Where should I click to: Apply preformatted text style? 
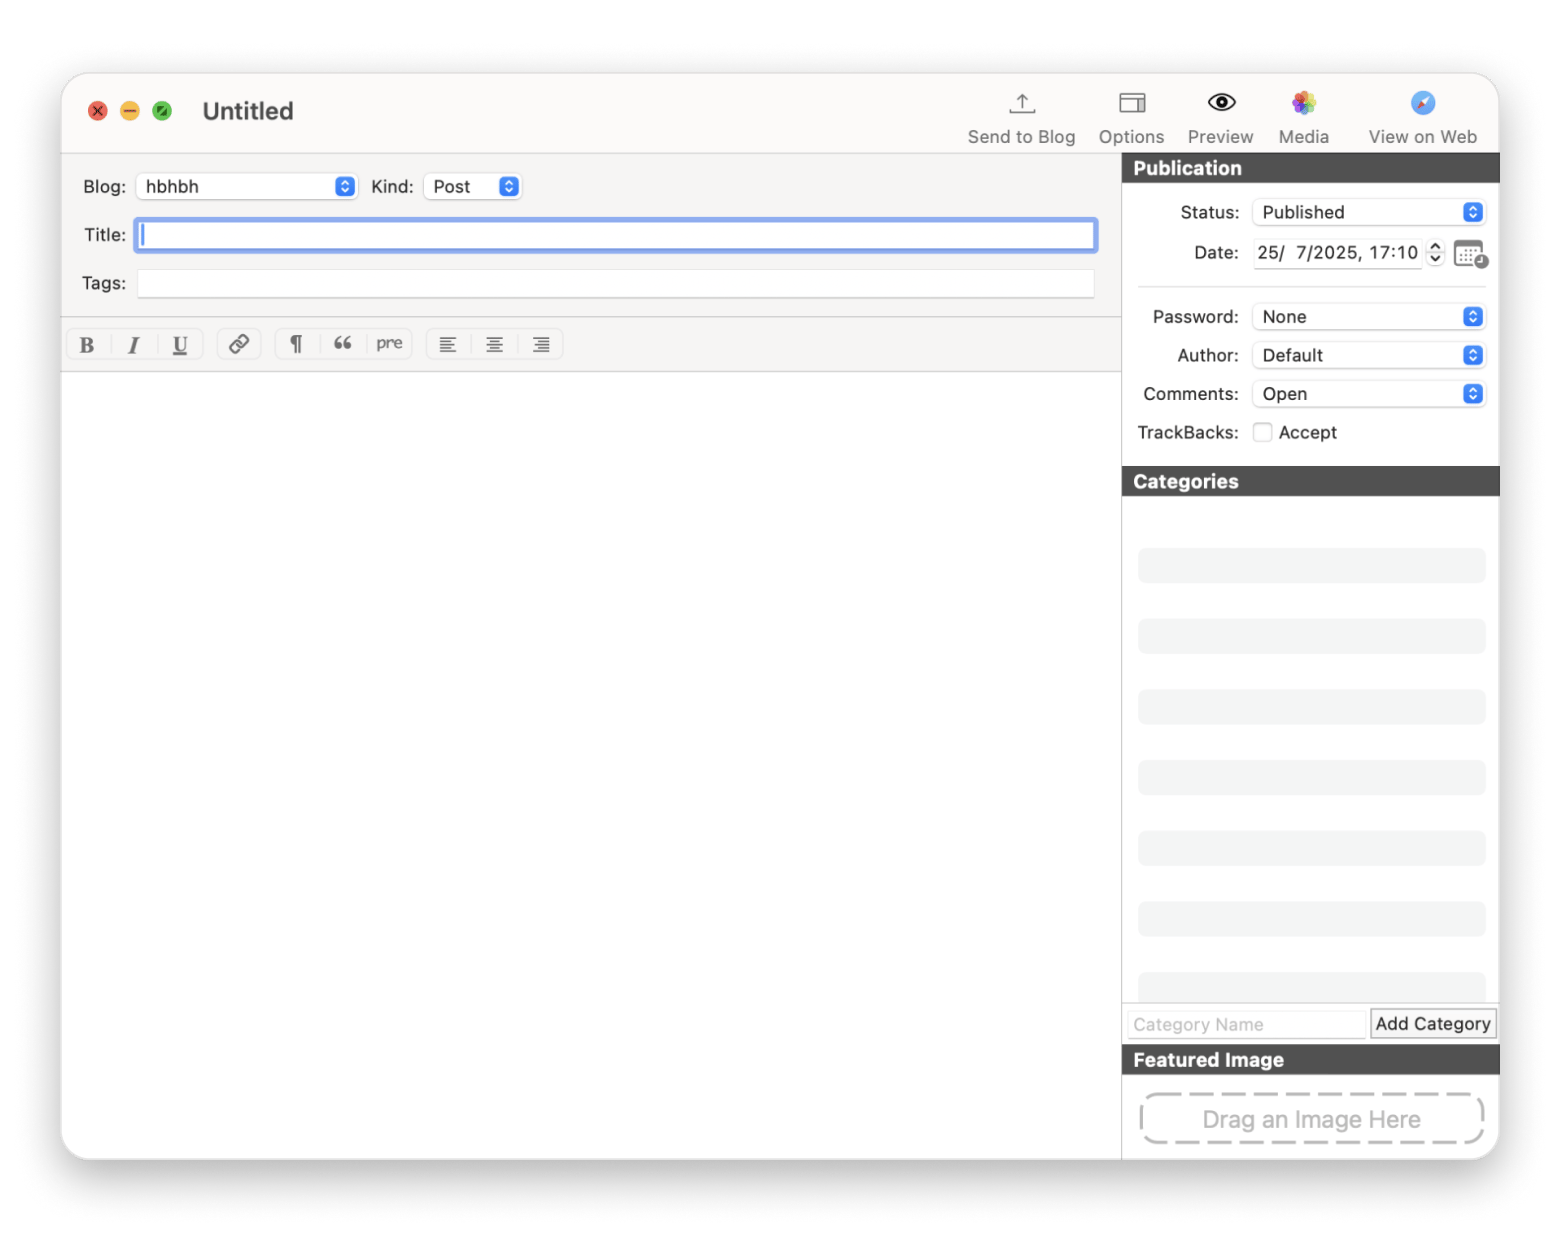click(389, 344)
